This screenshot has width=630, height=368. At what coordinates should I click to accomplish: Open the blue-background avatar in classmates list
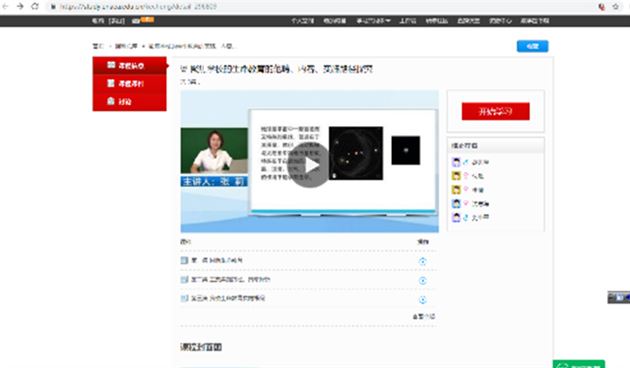pyautogui.click(x=456, y=204)
